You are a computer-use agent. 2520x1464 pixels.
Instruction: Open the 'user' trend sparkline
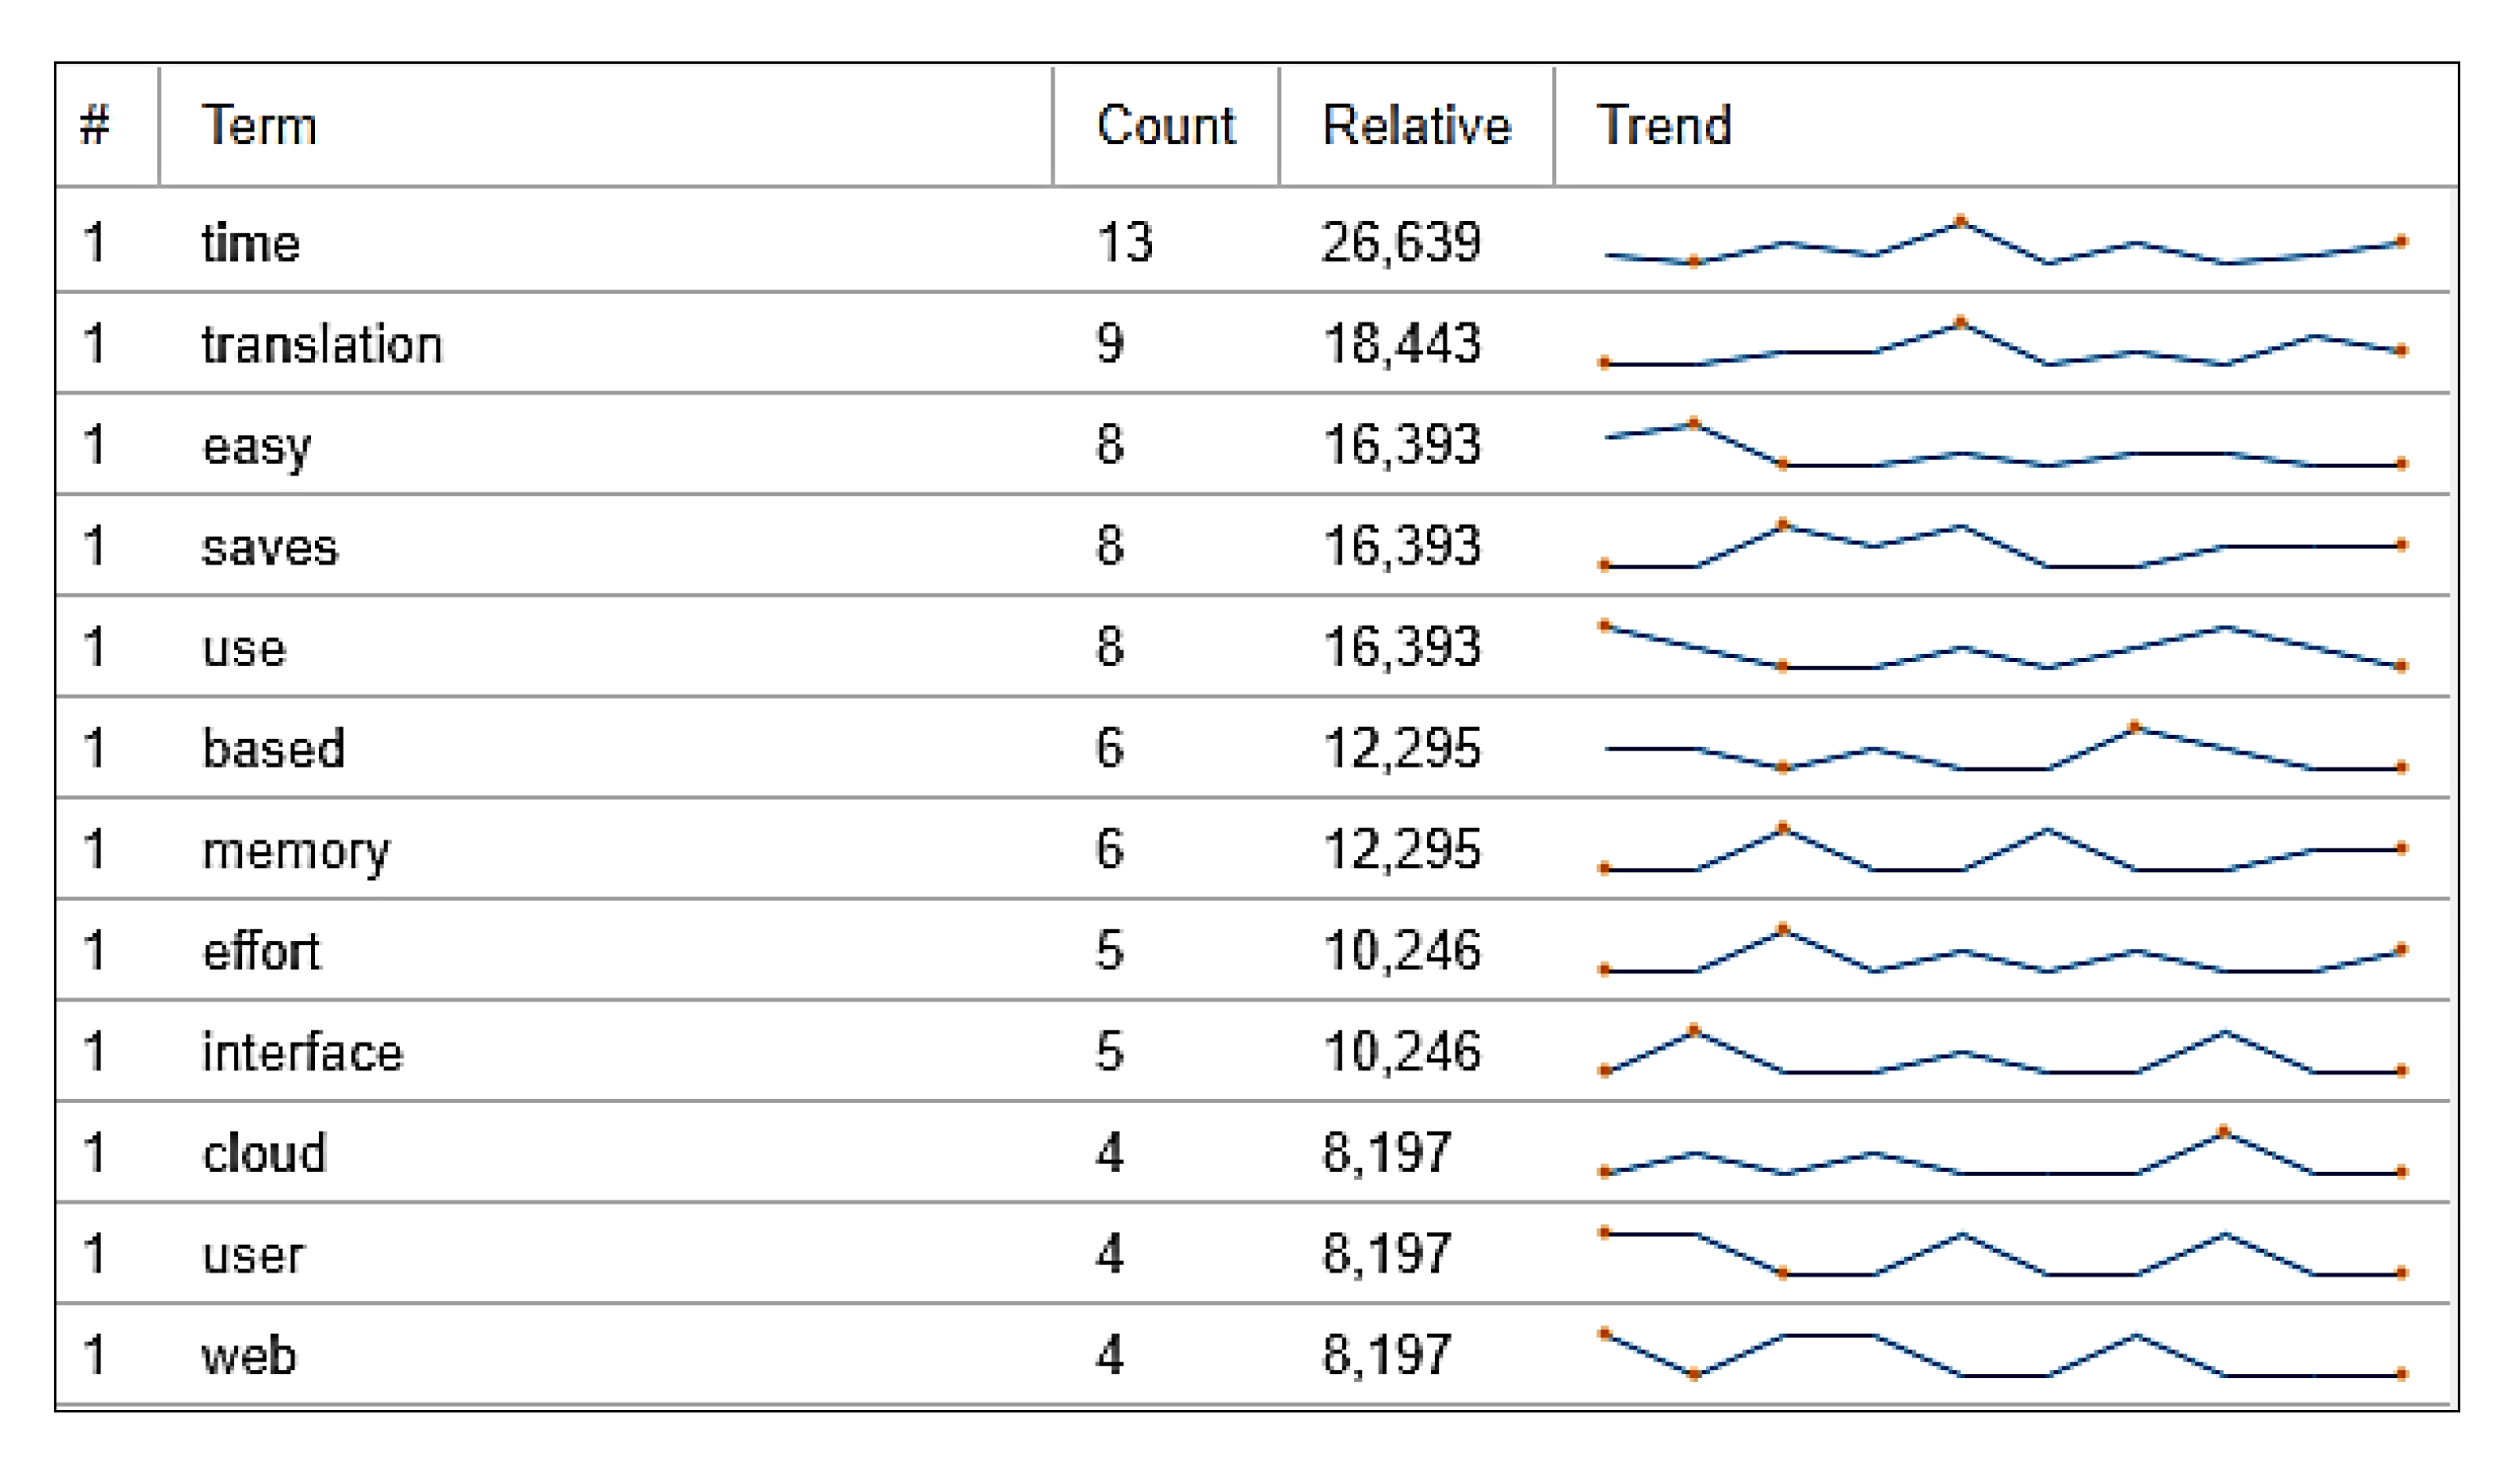(2002, 1254)
